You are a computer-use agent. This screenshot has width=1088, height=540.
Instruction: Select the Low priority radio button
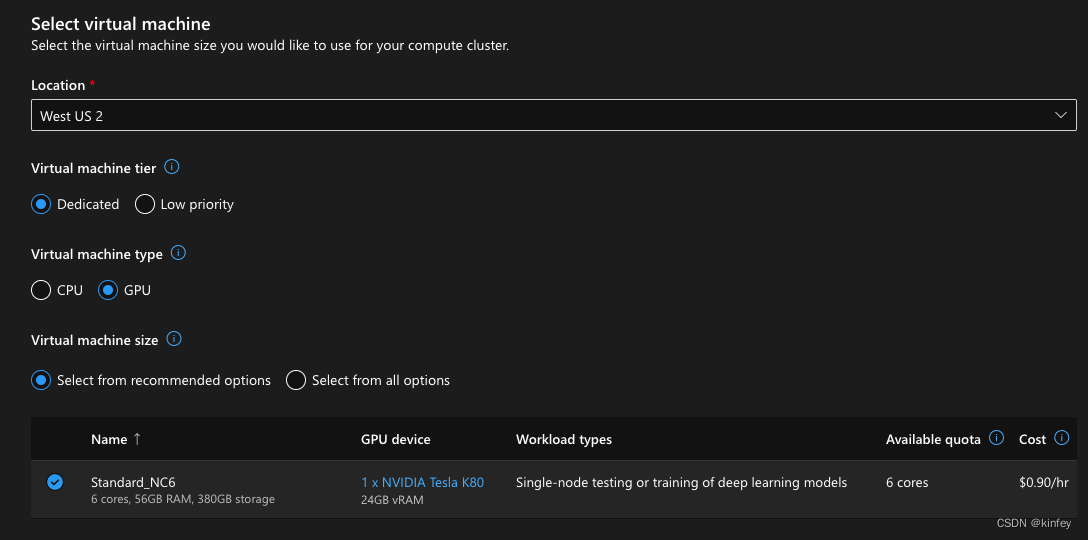coord(144,204)
